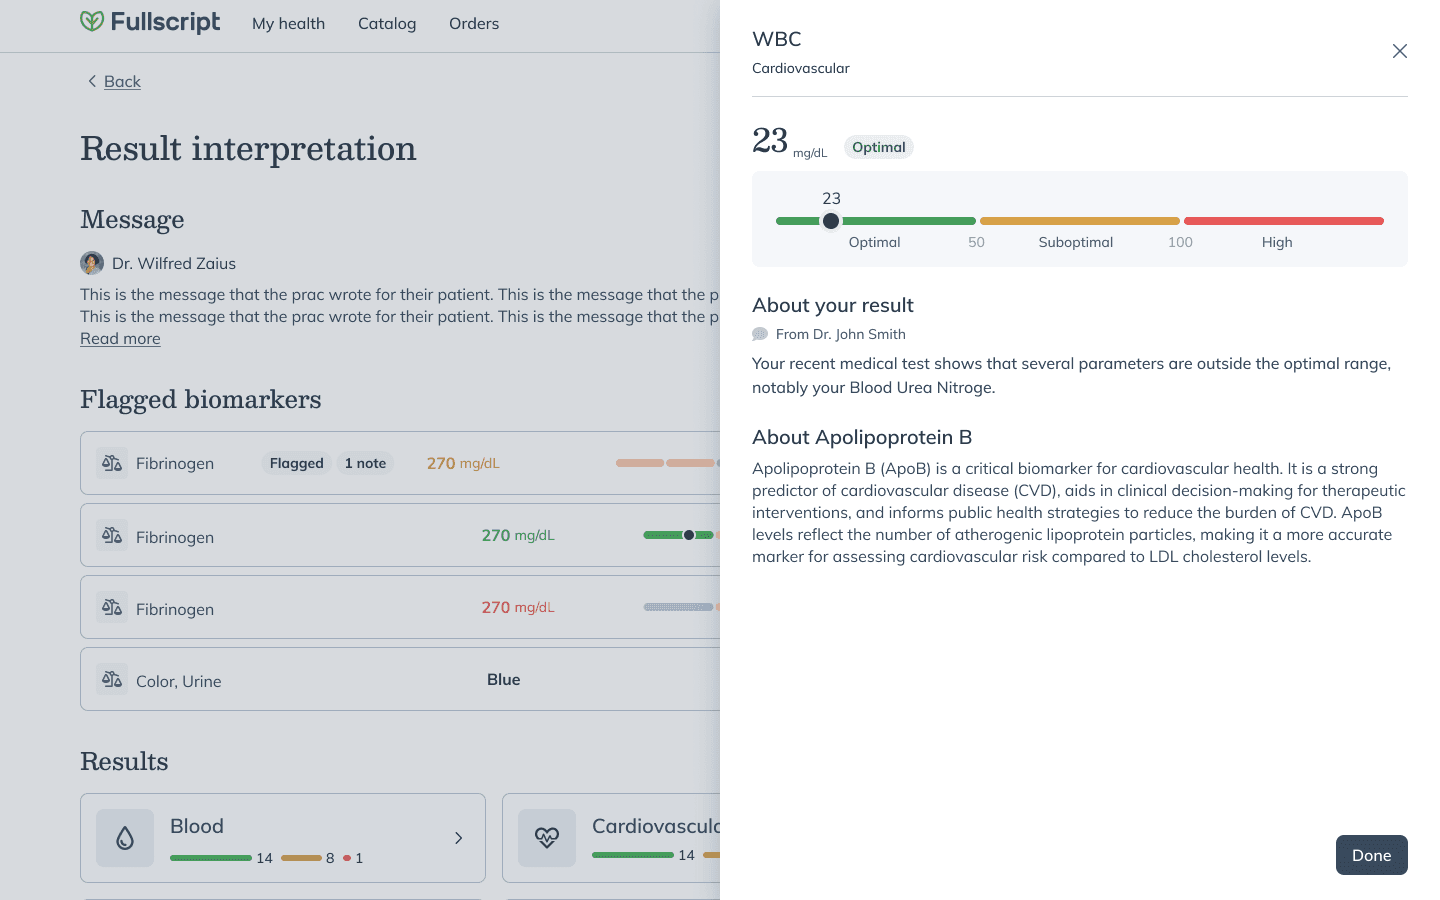Click the Back chevron arrow icon
This screenshot has height=900, width=1440.
click(x=92, y=81)
